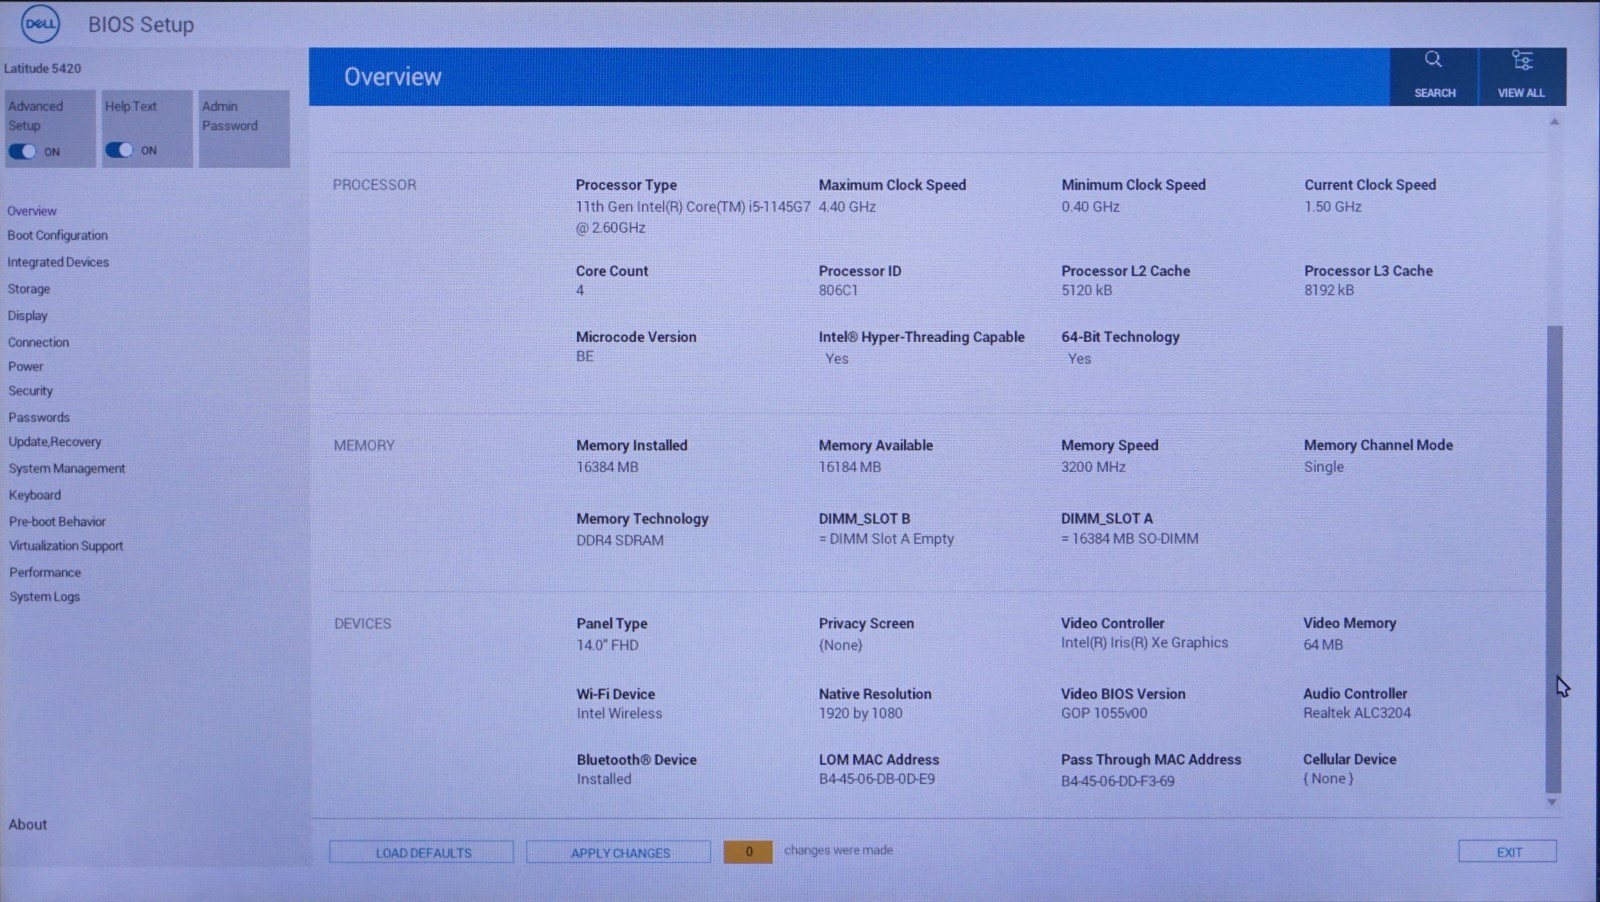Open the Performance page
Screen dimensions: 1600x902
tap(45, 572)
